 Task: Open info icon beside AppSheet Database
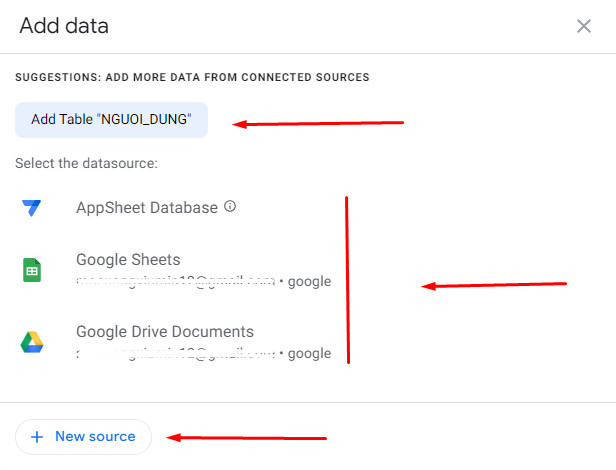[230, 207]
